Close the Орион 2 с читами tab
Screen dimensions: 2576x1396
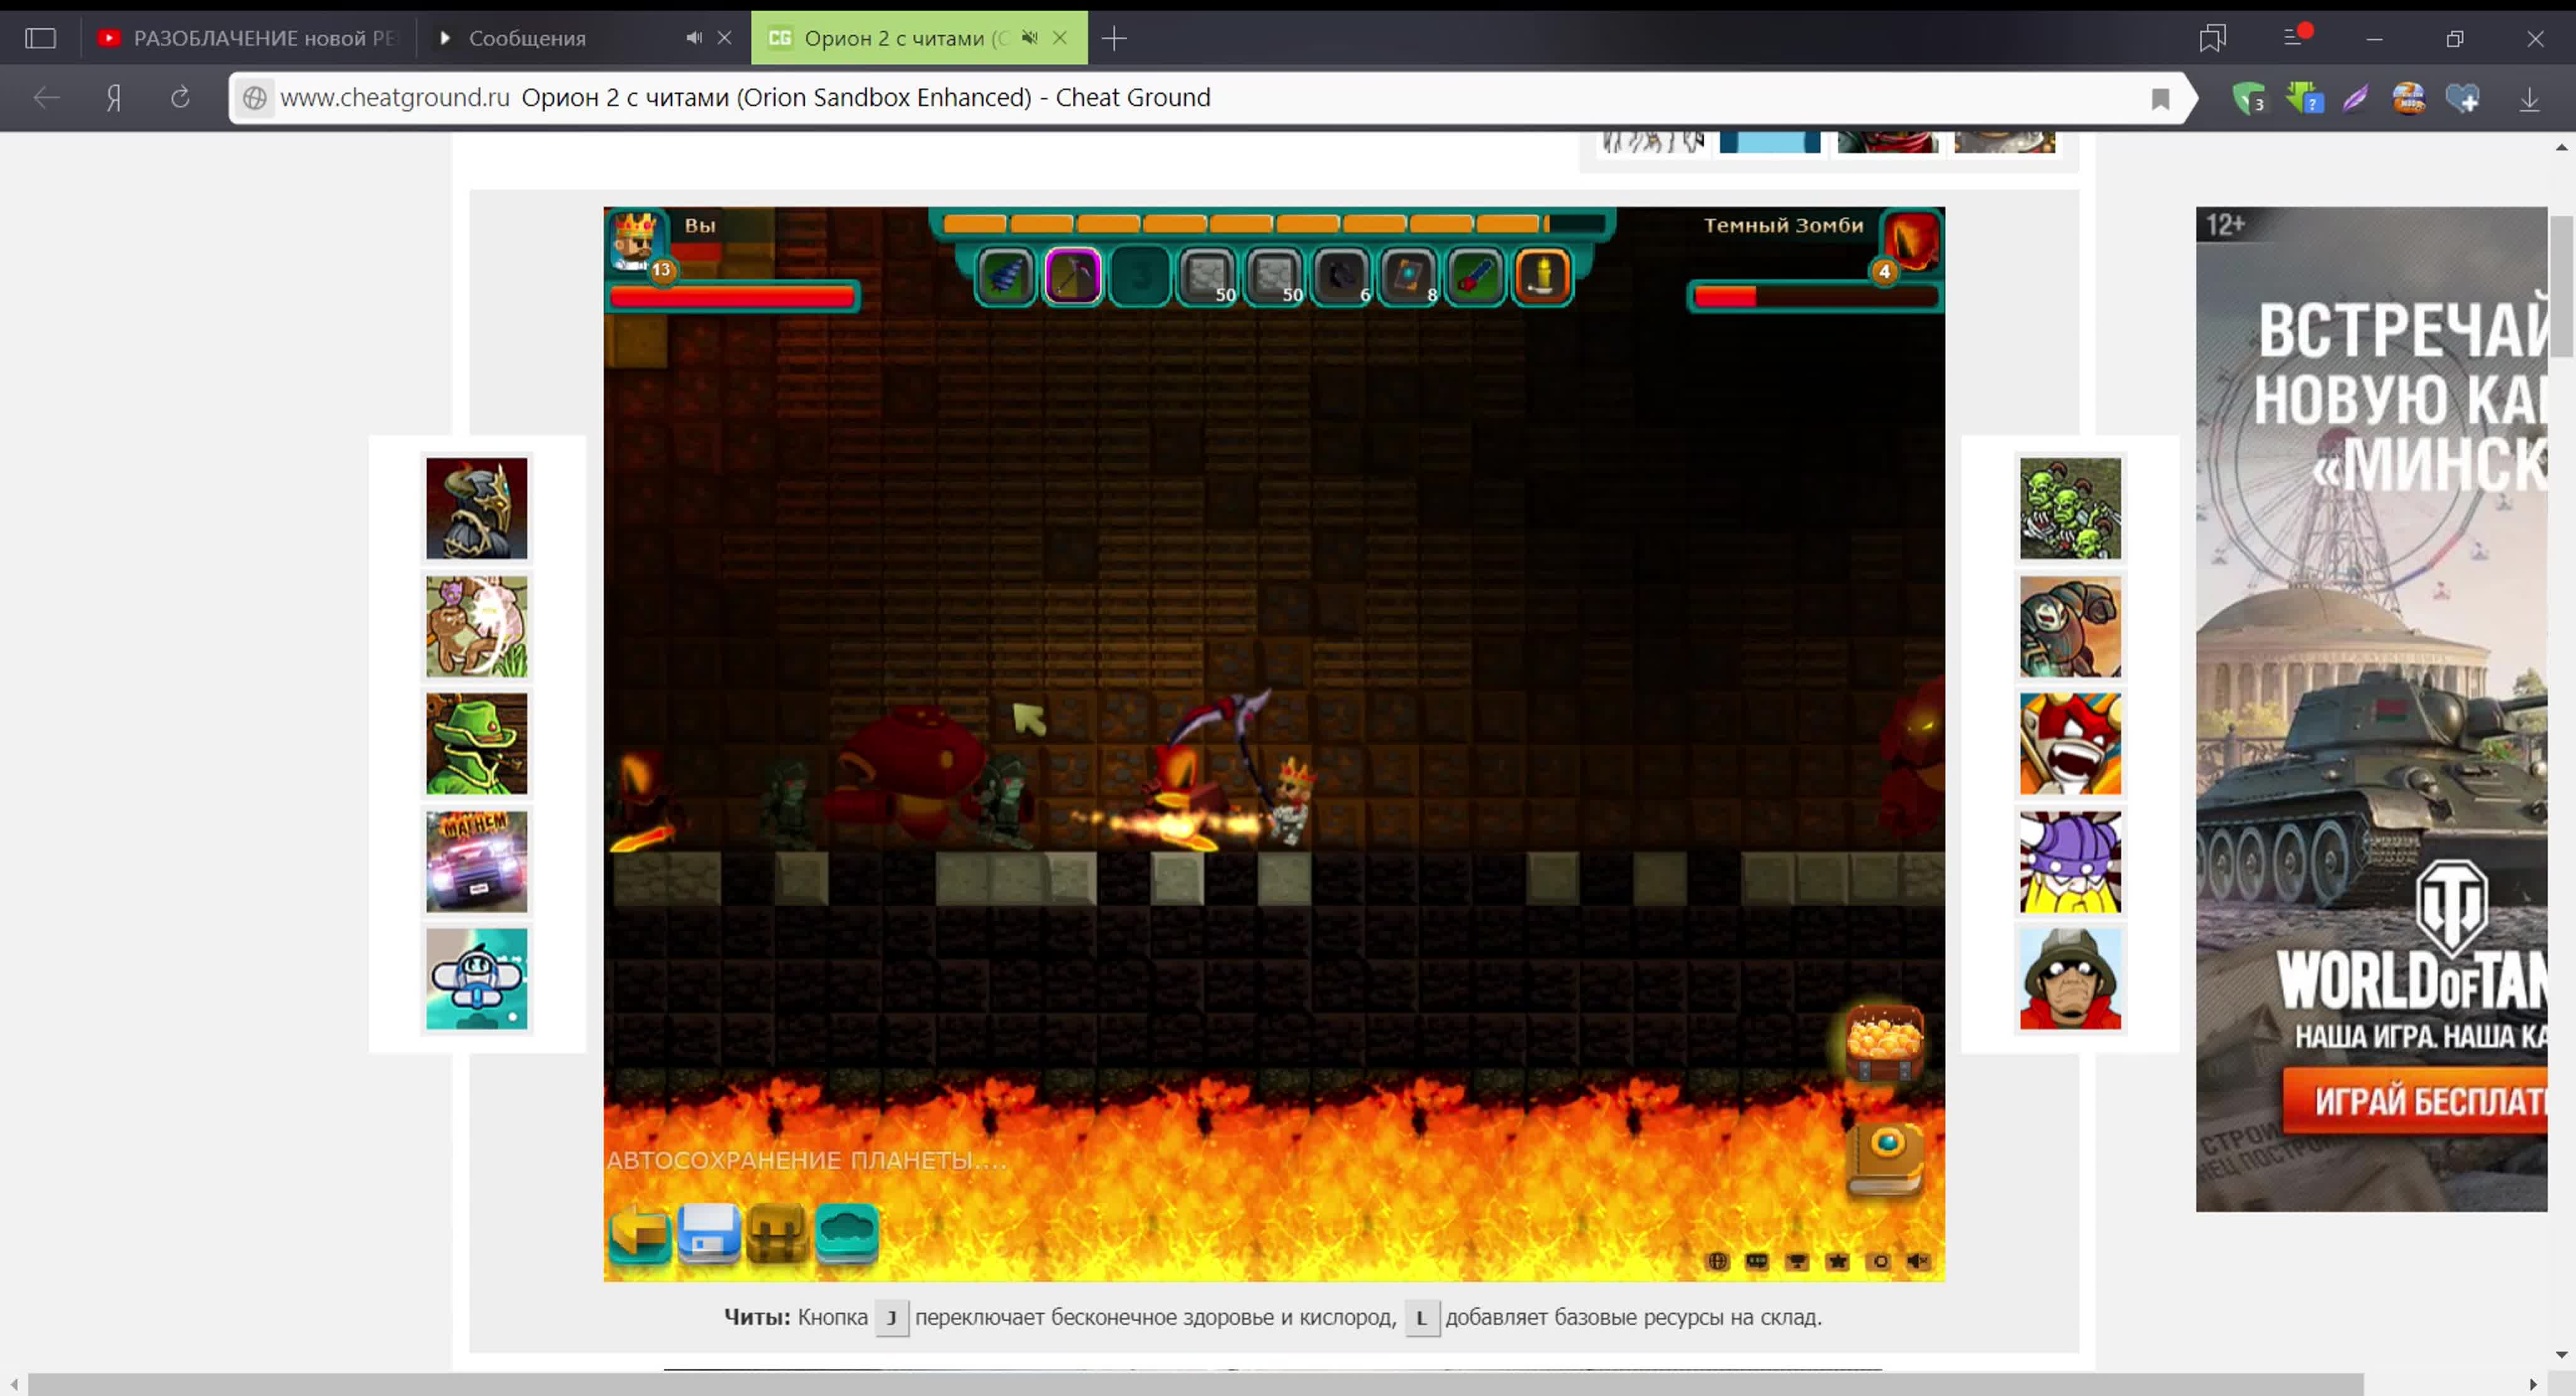point(1060,38)
